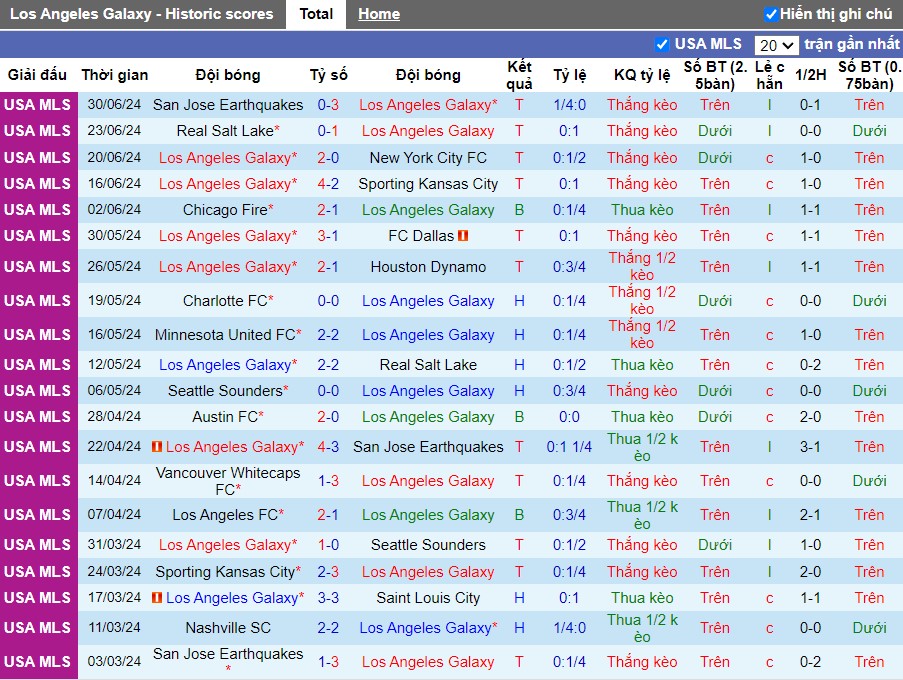Screen dimensions: 903x680
Task: Click the Thời gian column header
Action: click(115, 75)
